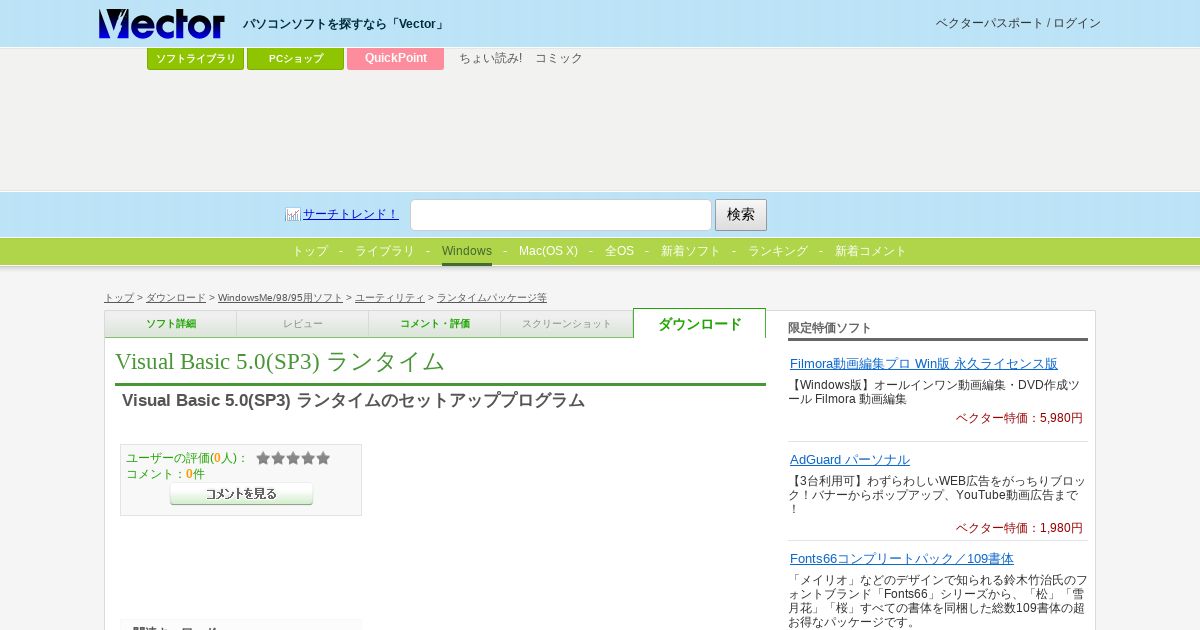Click ユーティリティ breadcrumb link
Viewport: 1200px width, 630px height.
coord(390,298)
